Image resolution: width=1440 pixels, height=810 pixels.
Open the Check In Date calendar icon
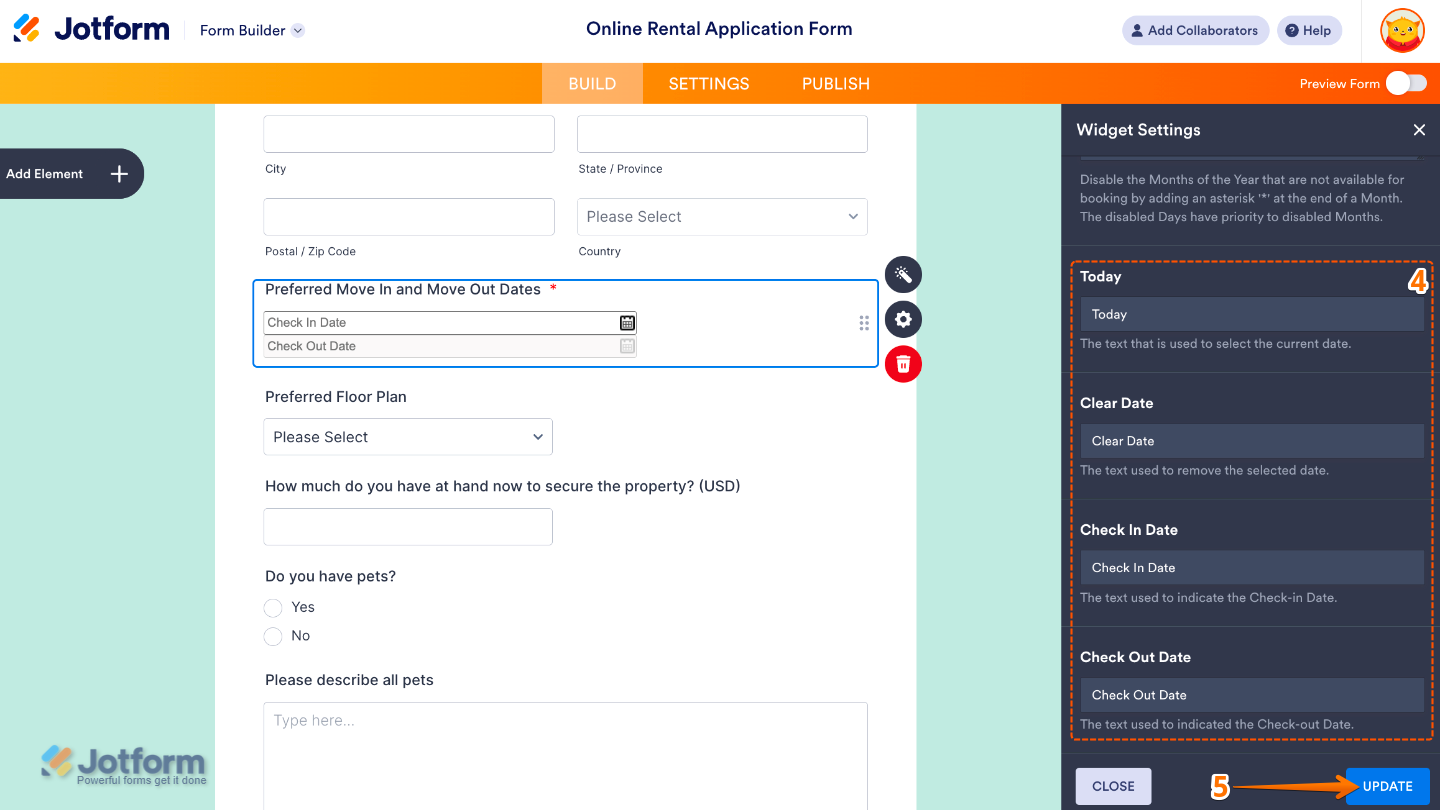click(x=627, y=322)
